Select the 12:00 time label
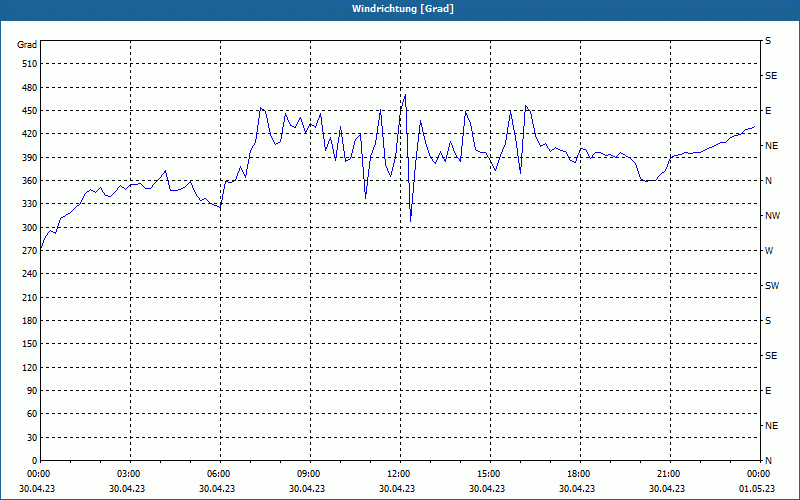The width and height of the screenshot is (800, 500). pyautogui.click(x=399, y=474)
